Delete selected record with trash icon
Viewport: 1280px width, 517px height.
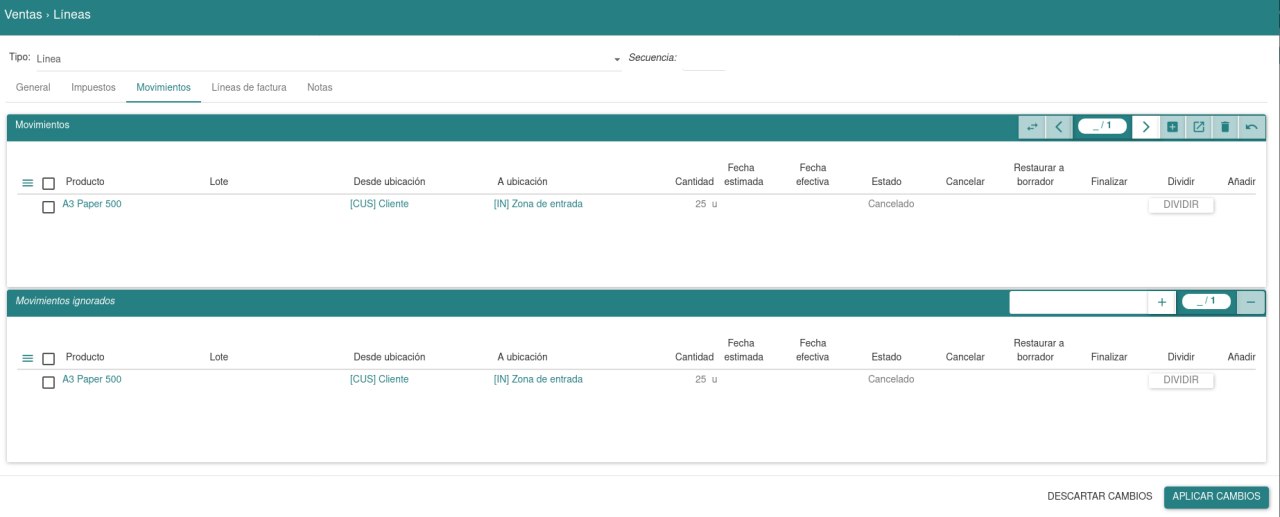click(x=1224, y=127)
